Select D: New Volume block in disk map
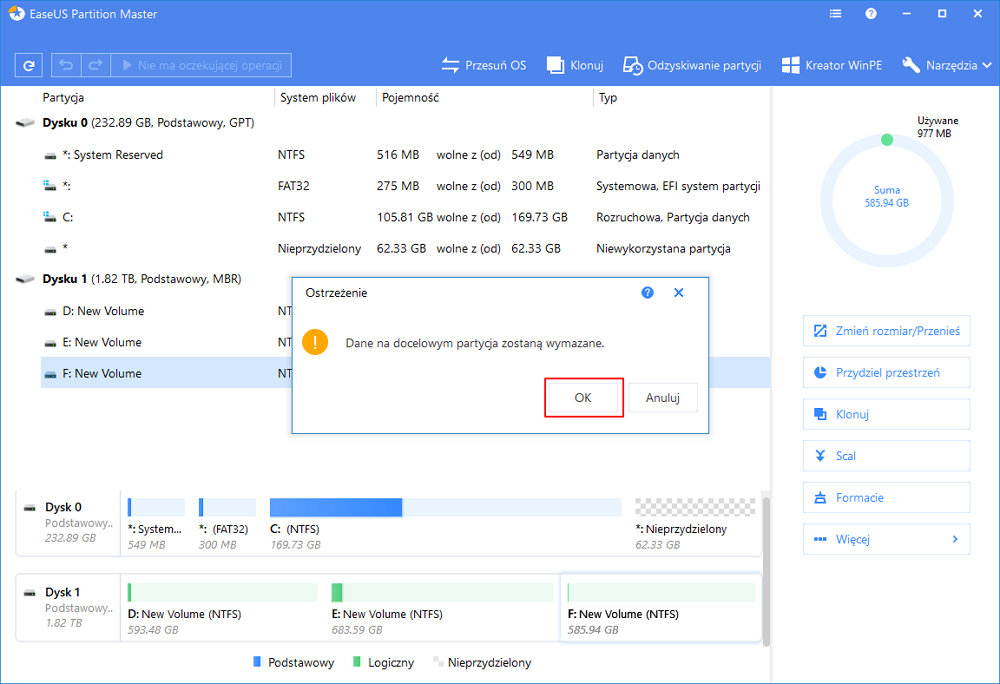This screenshot has height=684, width=1000. click(x=223, y=608)
